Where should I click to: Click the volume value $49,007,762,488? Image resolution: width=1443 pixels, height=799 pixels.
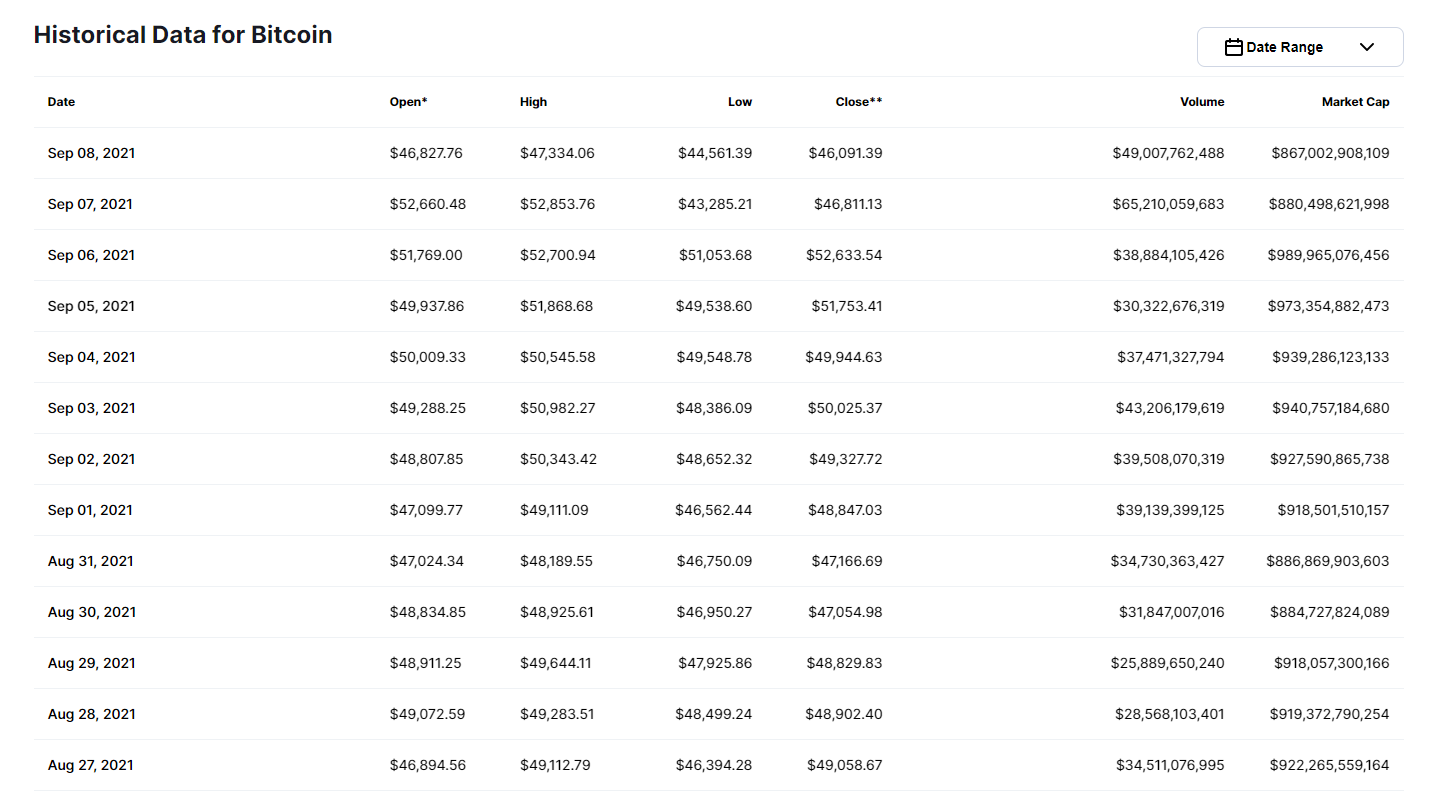tap(1169, 153)
